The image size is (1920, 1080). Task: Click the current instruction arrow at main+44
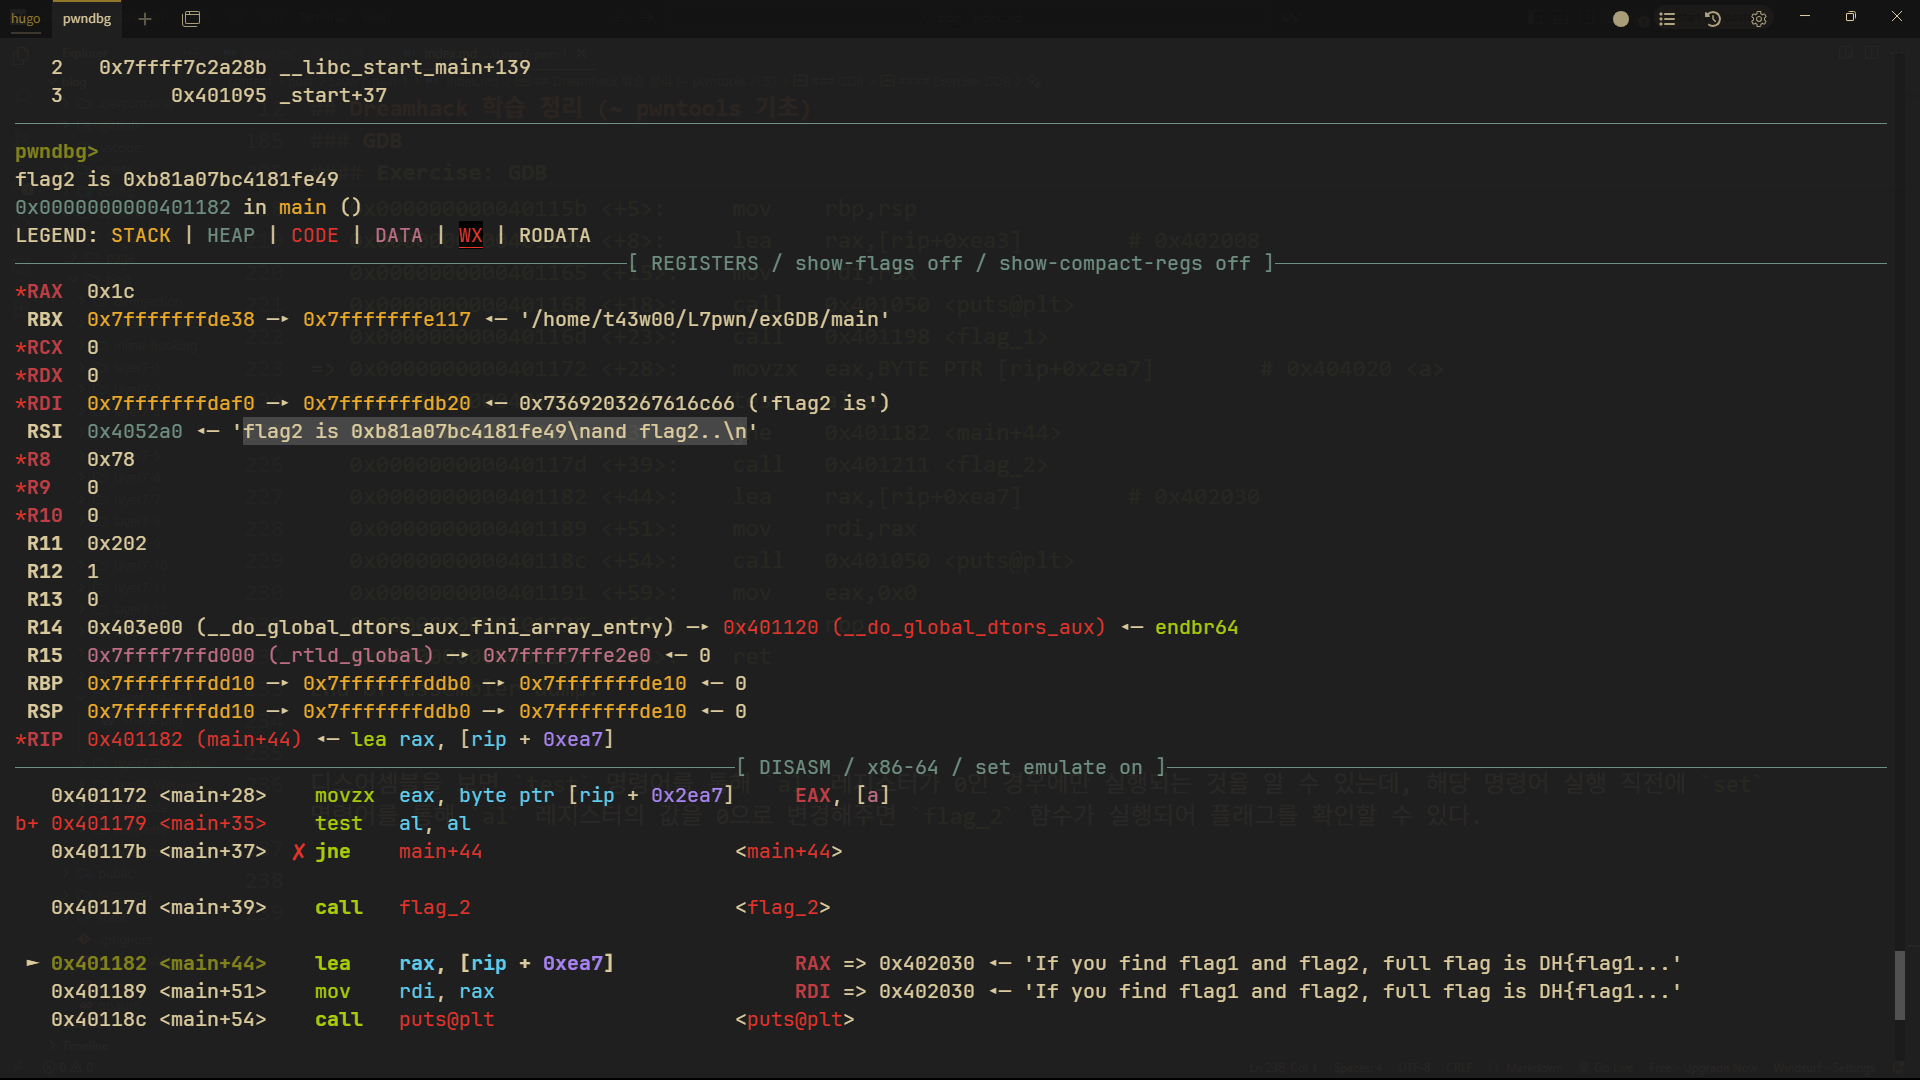click(33, 963)
